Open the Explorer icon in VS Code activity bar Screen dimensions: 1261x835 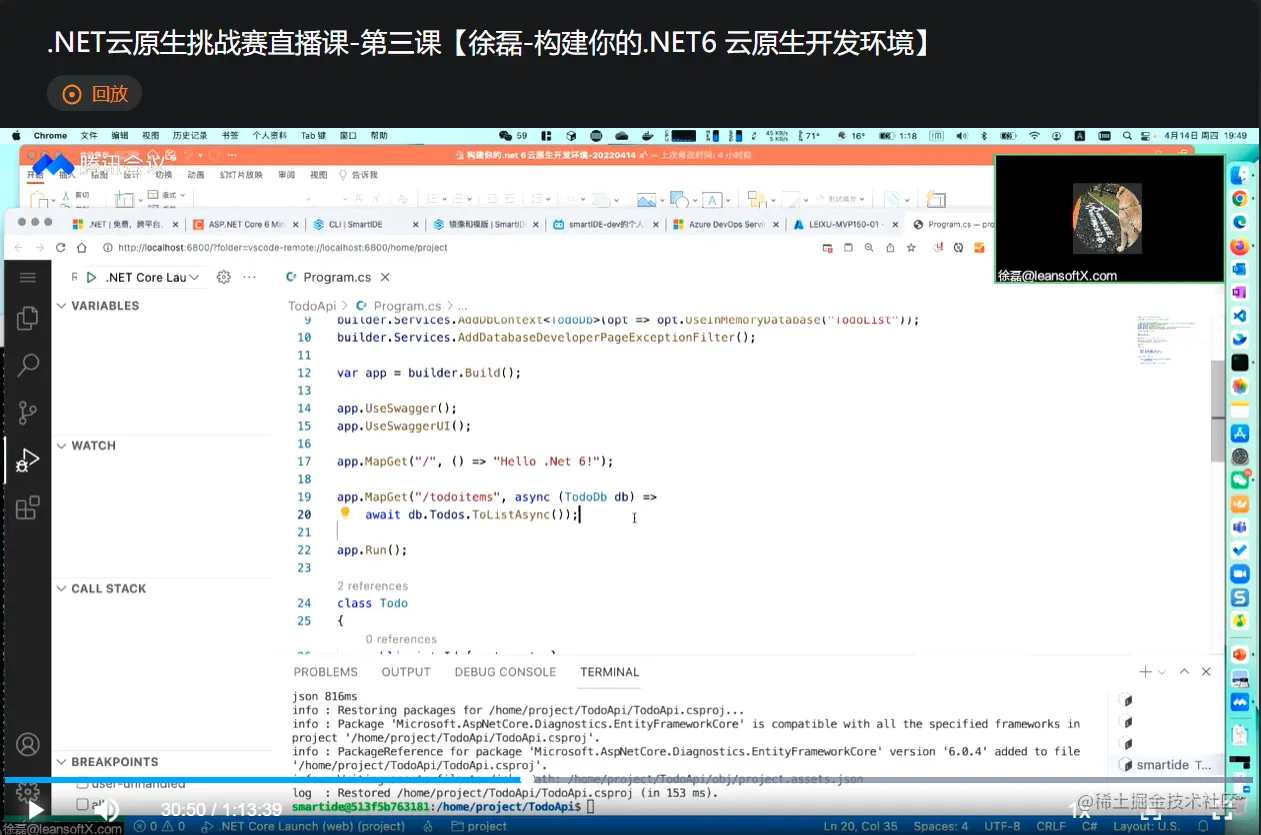pos(28,318)
